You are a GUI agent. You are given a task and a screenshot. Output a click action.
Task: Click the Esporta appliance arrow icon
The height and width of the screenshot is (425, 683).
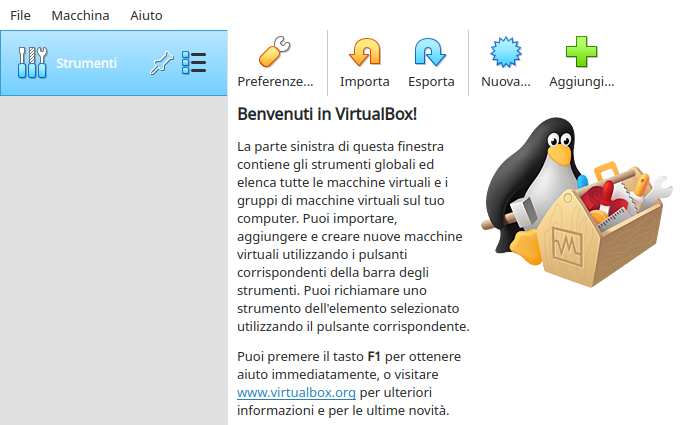pos(430,52)
